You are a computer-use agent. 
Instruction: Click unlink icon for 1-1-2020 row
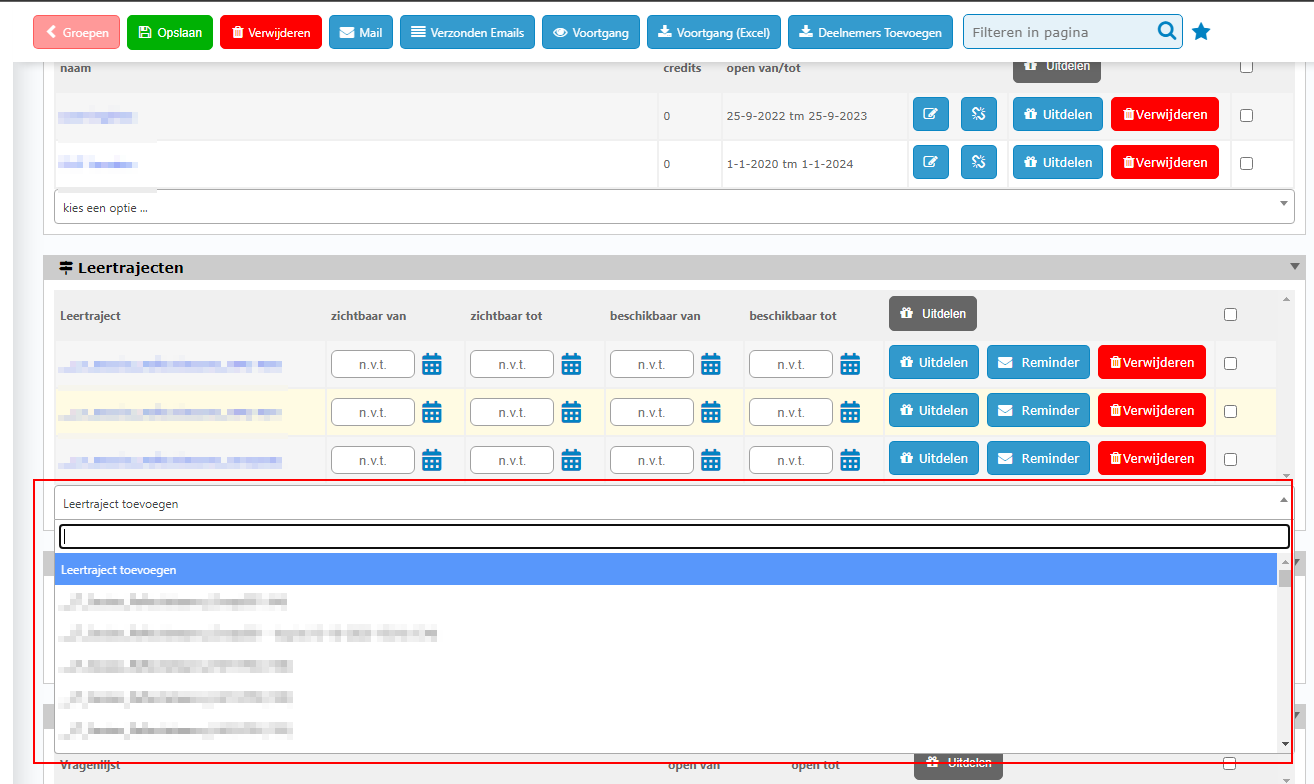[x=978, y=162]
